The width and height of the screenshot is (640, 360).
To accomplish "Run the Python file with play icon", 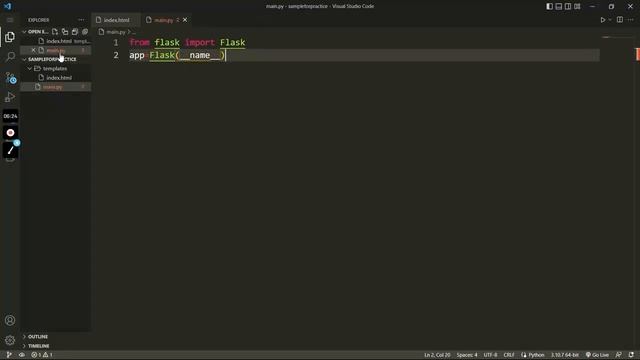I will tap(603, 20).
